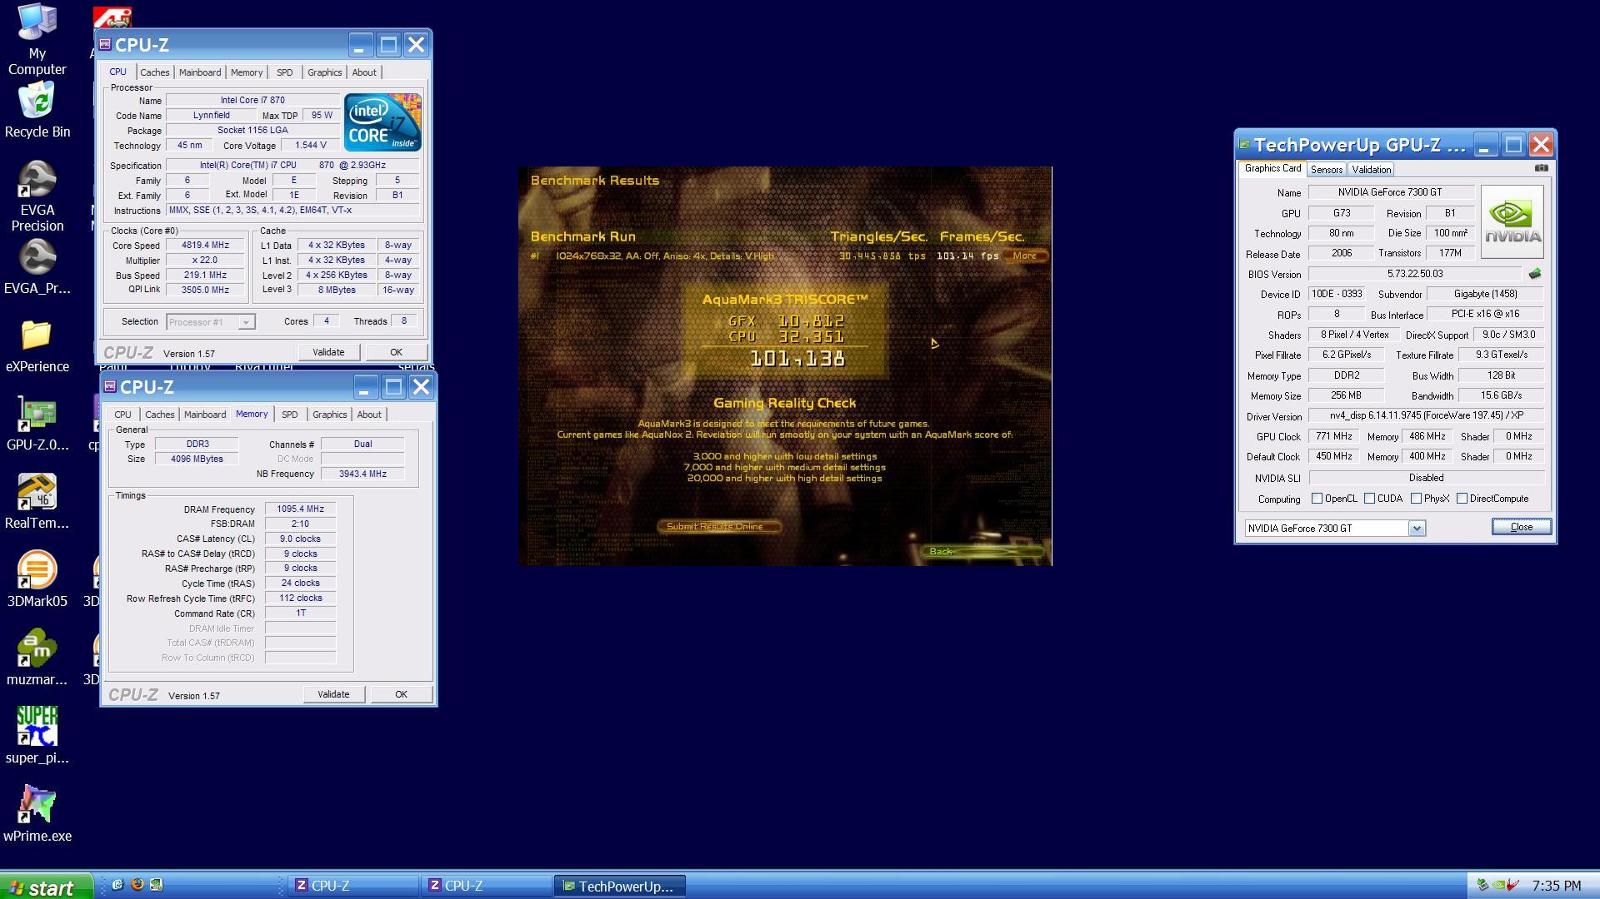Open Mainboard tab in CPU-Z processor window
1600x899 pixels.
coord(200,72)
